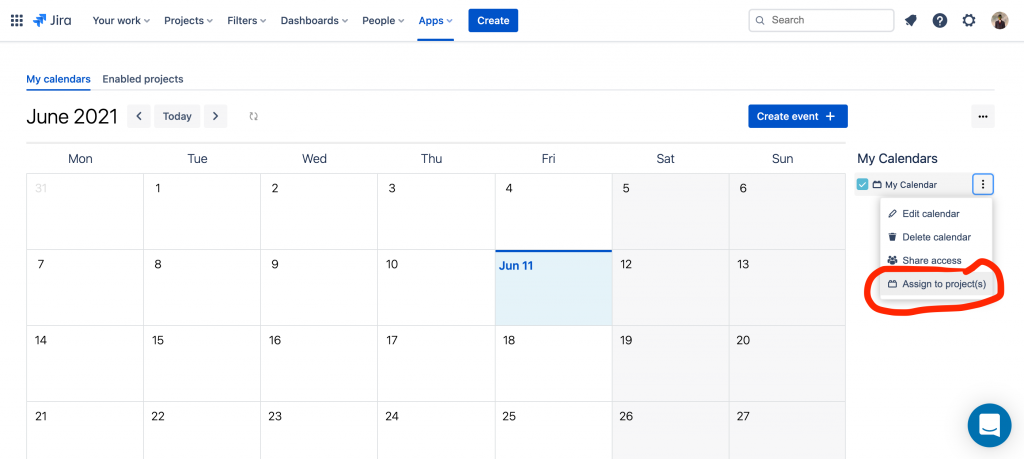Viewport: 1024px width, 459px height.
Task: Refresh the calendar with the sync icon
Action: coord(253,116)
